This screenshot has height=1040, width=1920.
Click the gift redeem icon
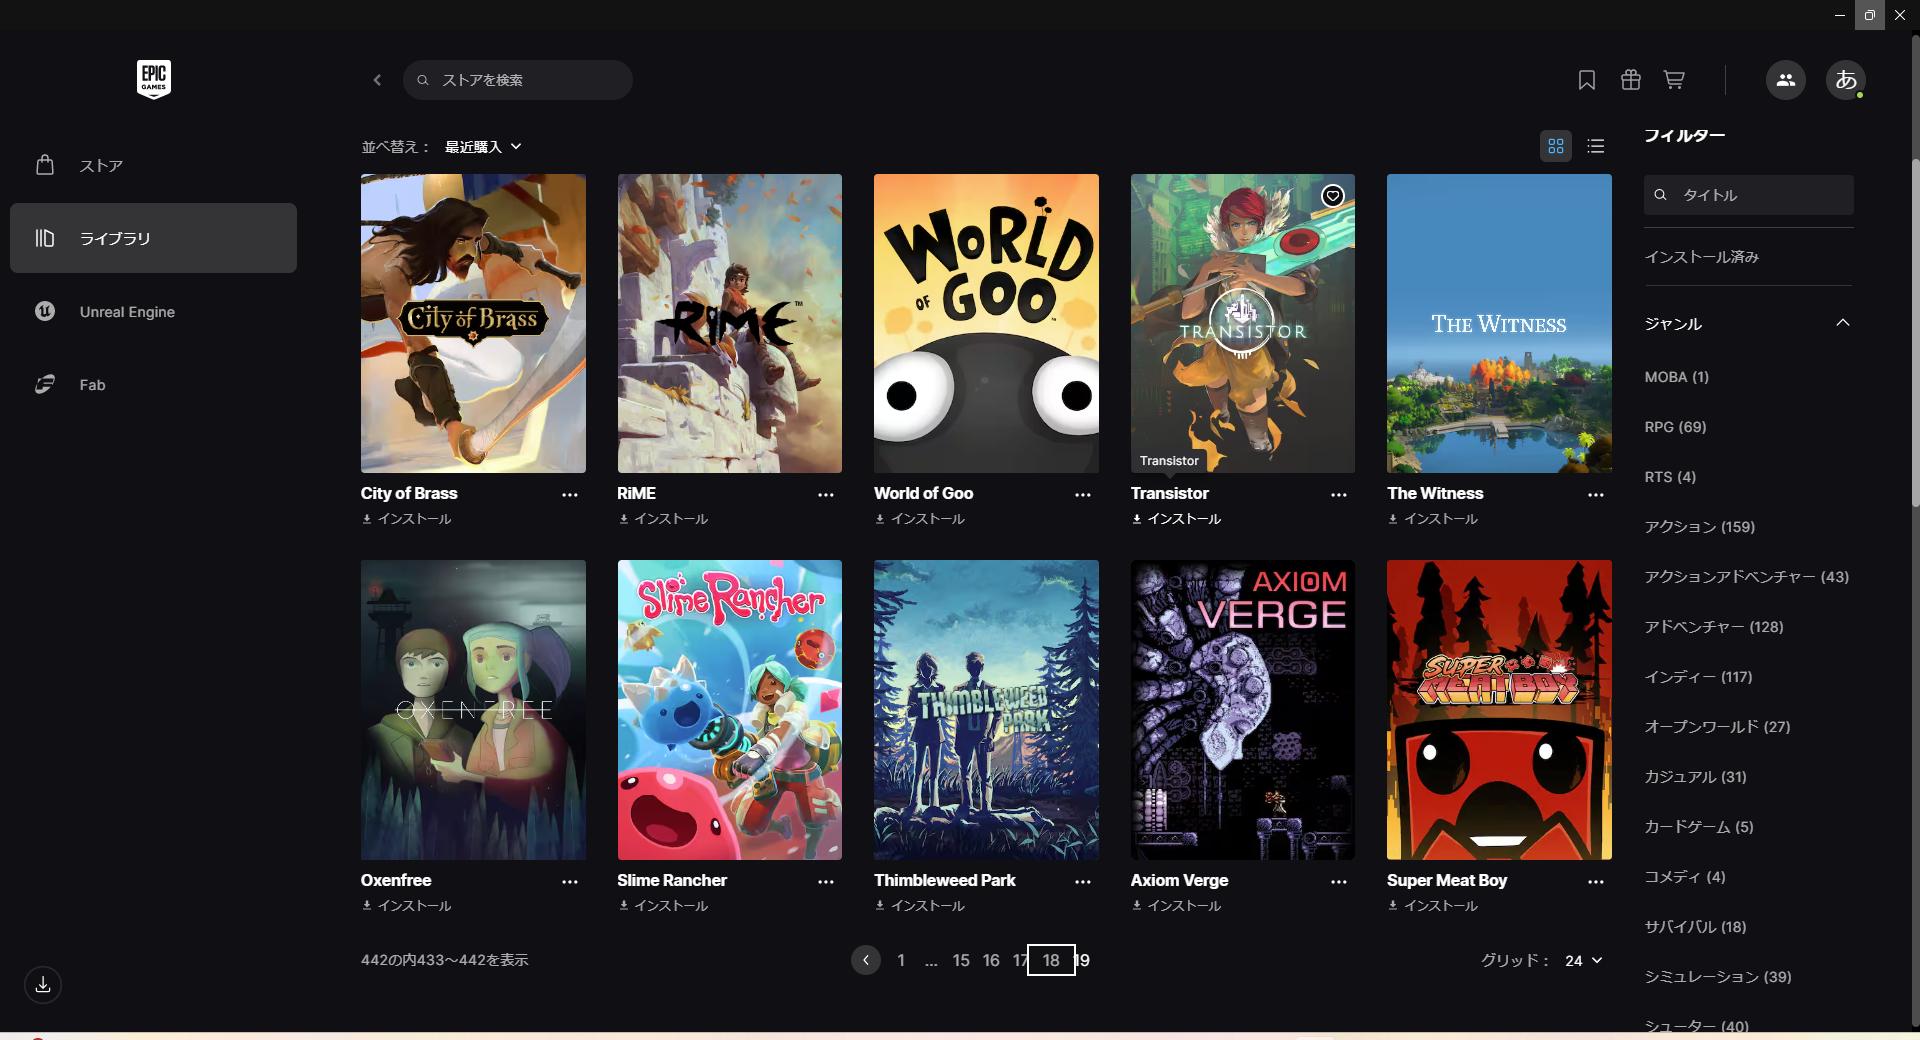click(x=1630, y=80)
